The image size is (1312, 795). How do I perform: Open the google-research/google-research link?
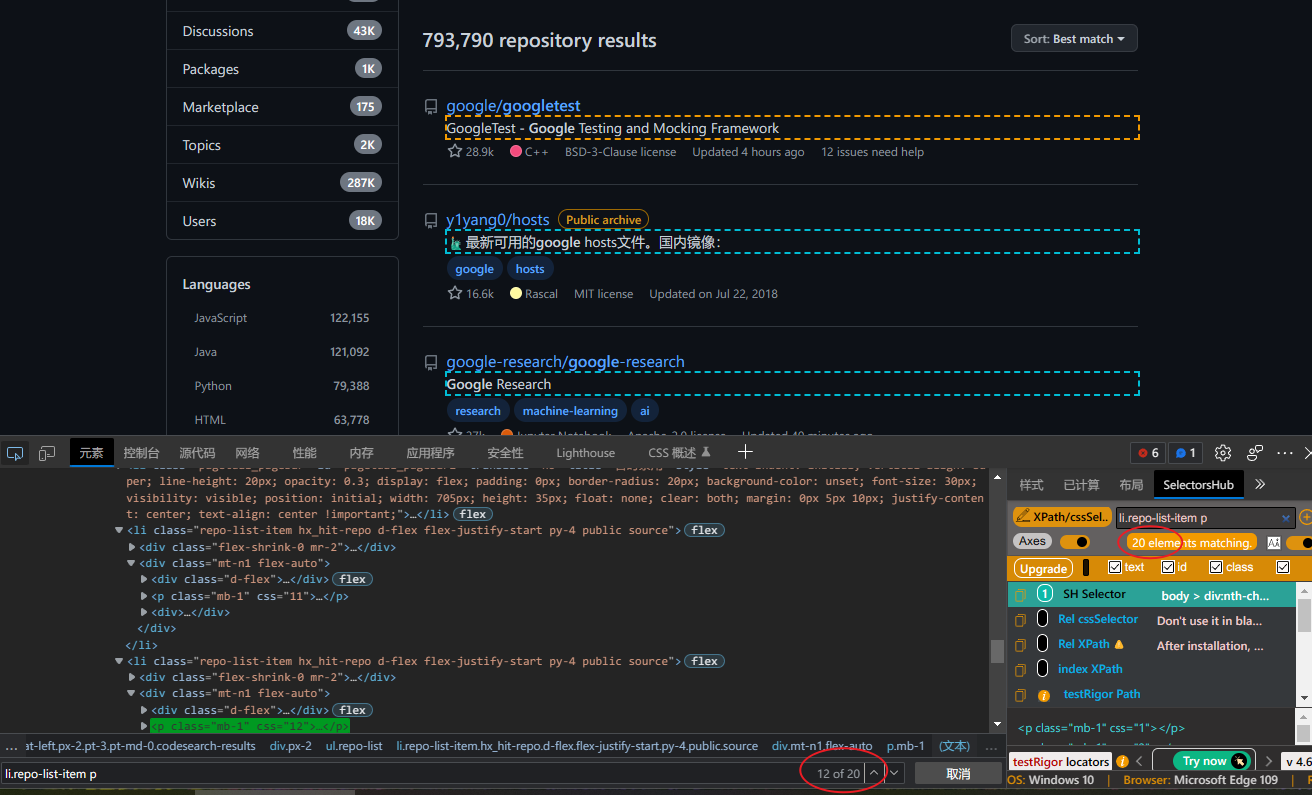coord(565,362)
